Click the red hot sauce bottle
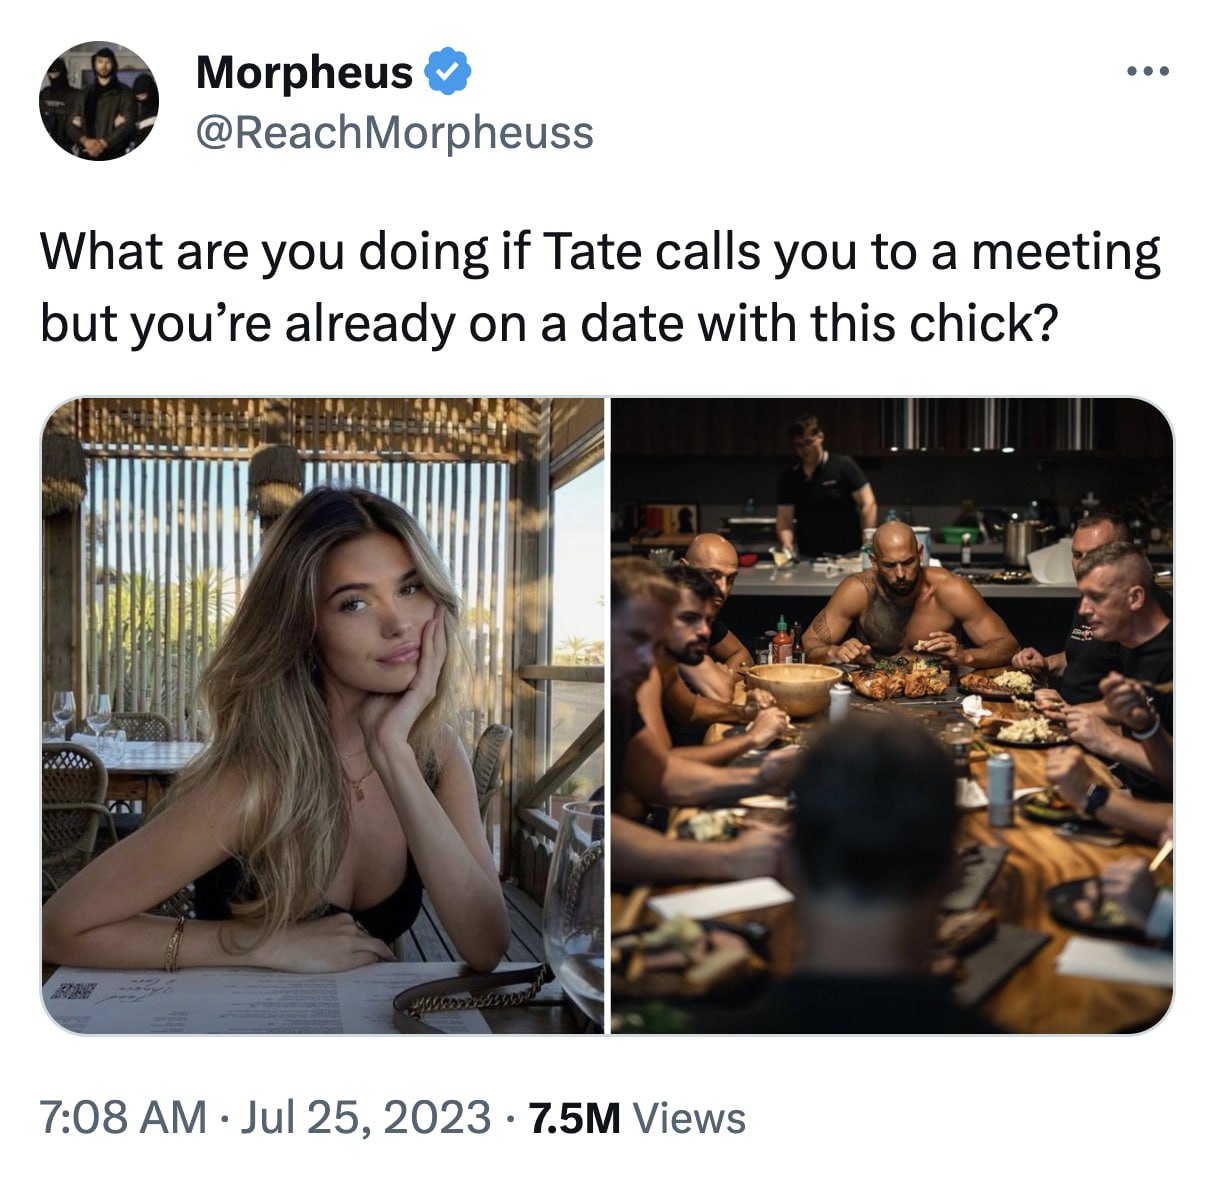The height and width of the screenshot is (1186, 1222). [x=782, y=640]
